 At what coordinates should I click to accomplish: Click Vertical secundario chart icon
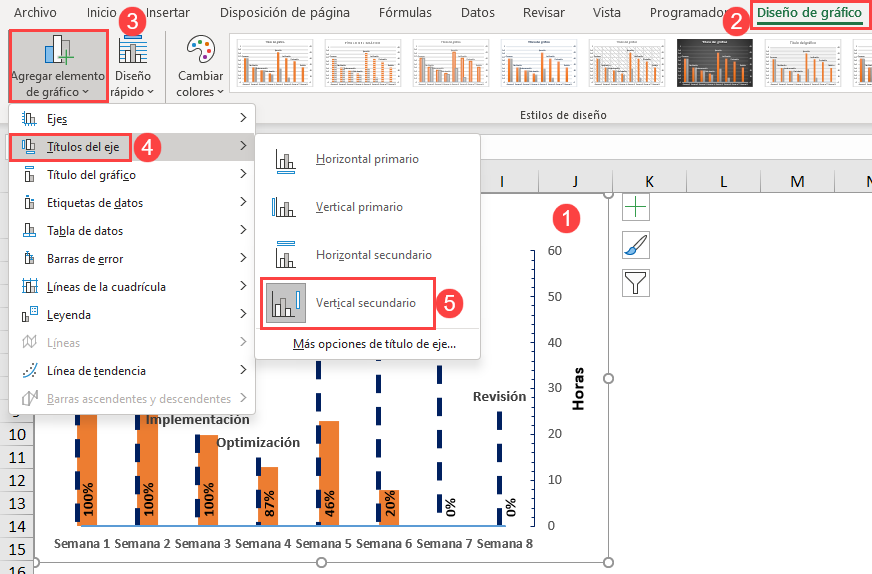[286, 303]
